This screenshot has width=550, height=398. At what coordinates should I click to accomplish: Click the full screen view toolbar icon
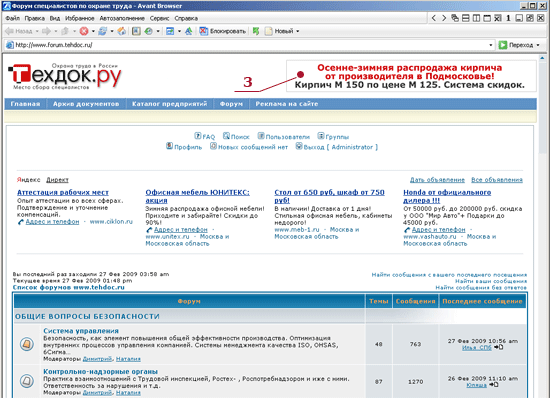coord(170,31)
